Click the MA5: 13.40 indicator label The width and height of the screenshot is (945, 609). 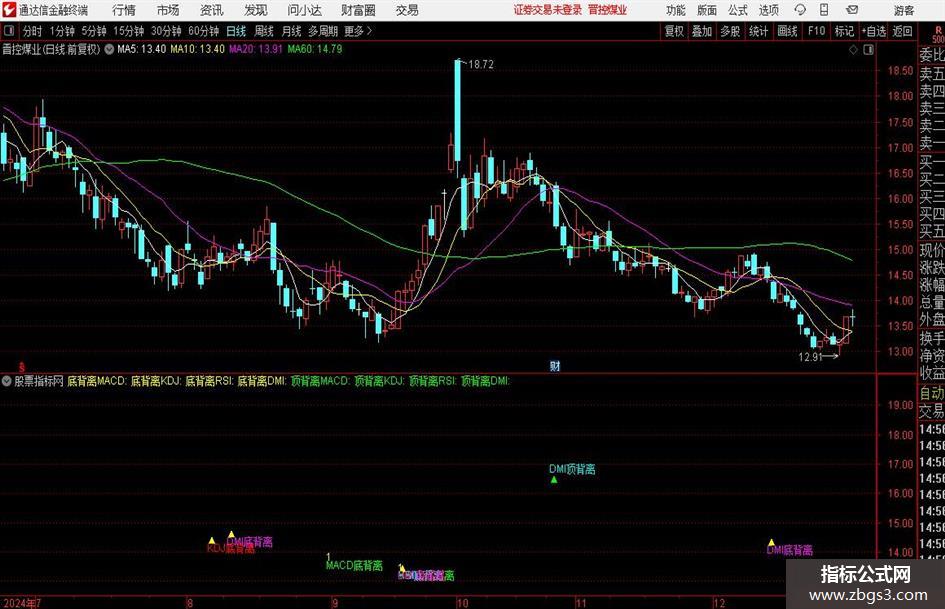tap(142, 49)
